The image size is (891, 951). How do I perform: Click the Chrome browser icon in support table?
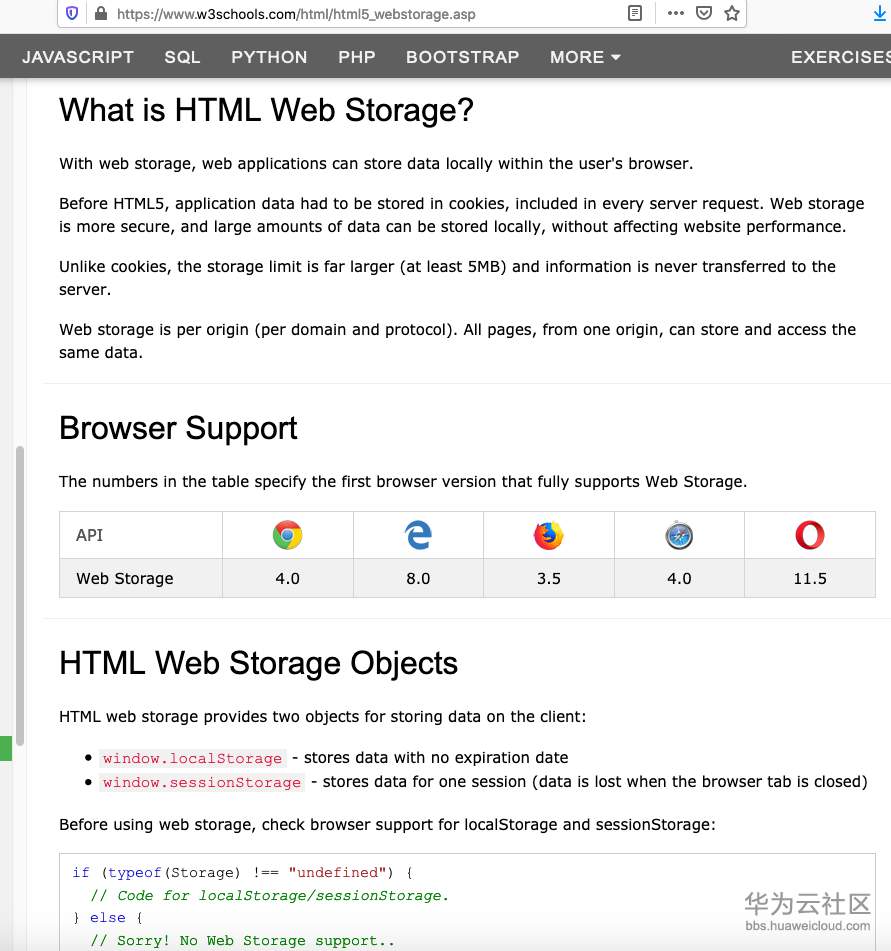tap(287, 534)
